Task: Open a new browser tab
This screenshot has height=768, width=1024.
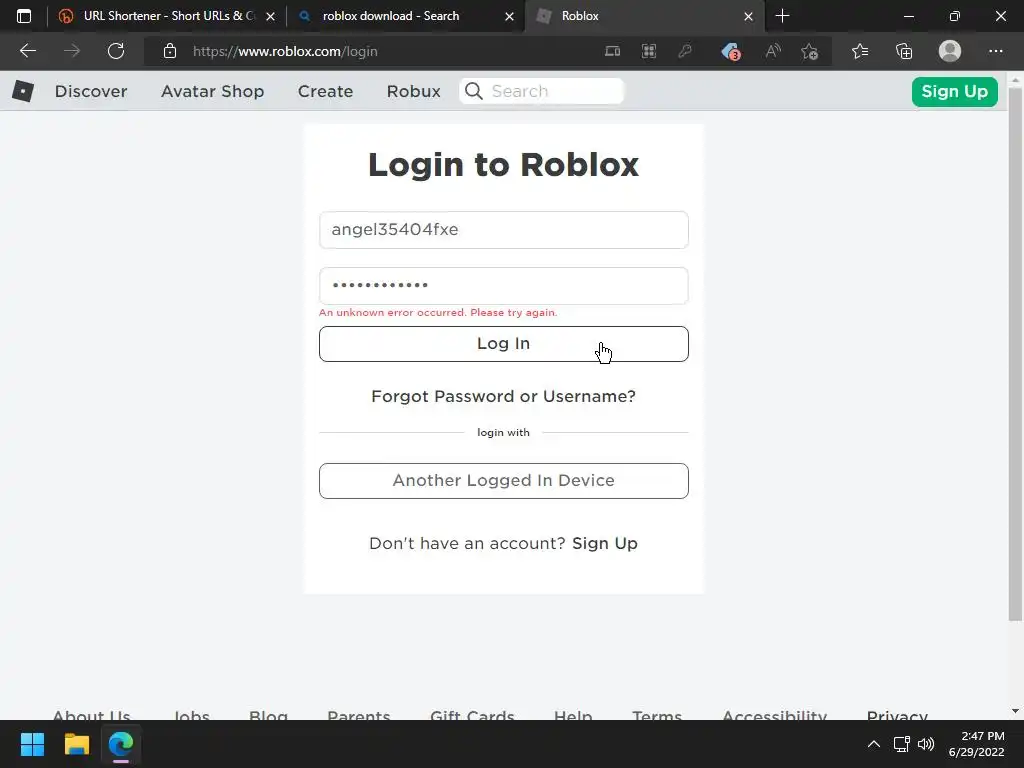Action: (x=782, y=16)
